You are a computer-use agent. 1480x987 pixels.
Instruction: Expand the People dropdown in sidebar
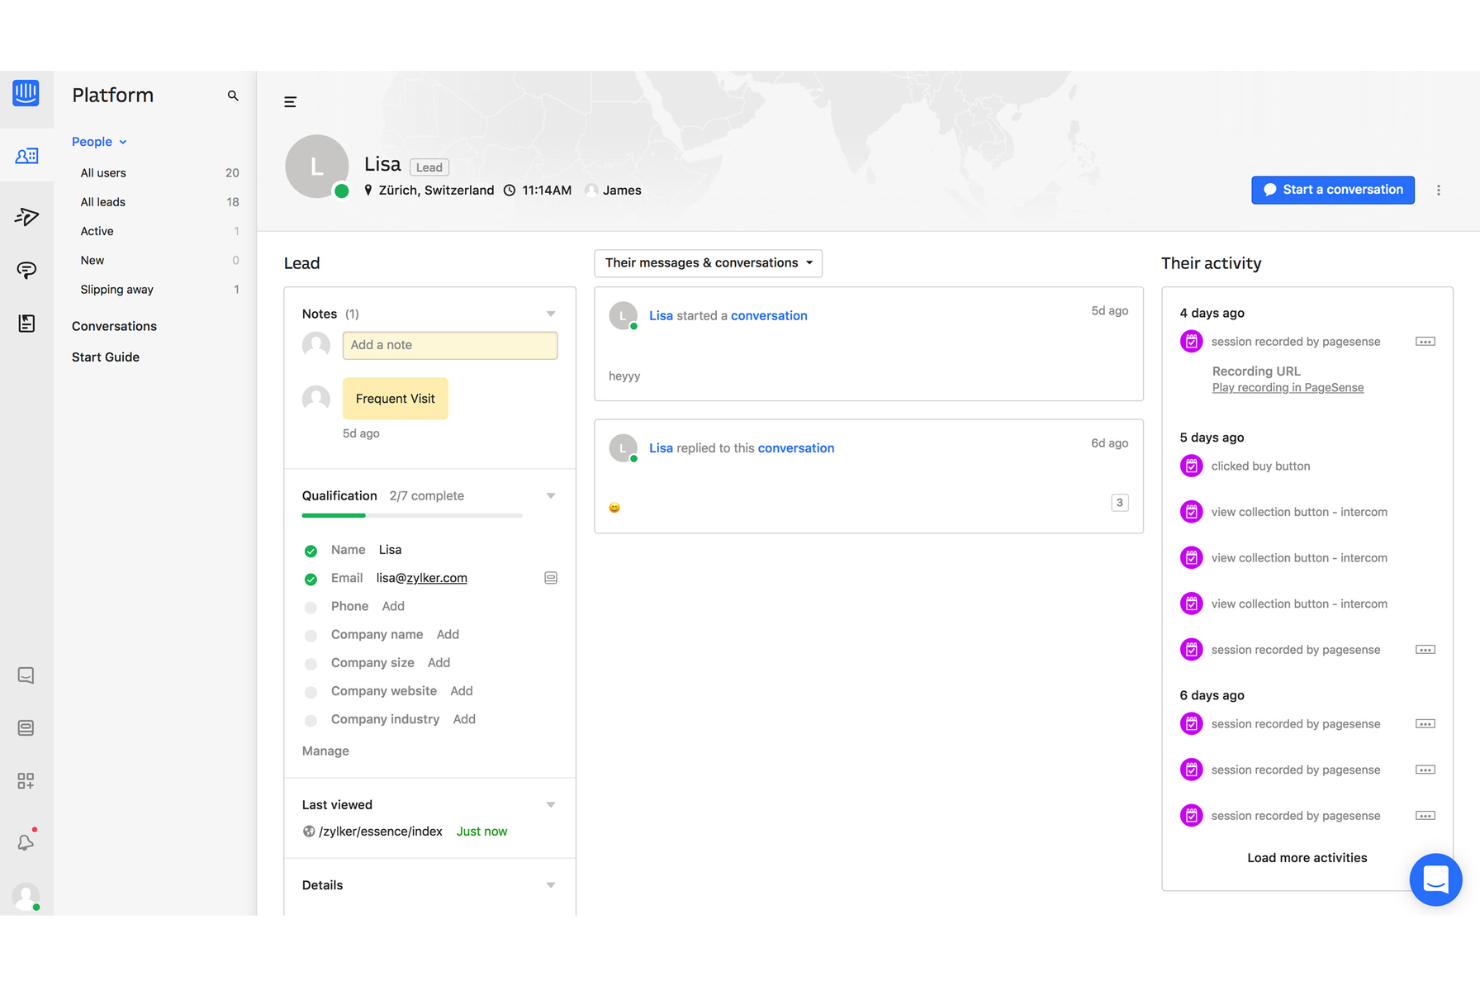[122, 141]
